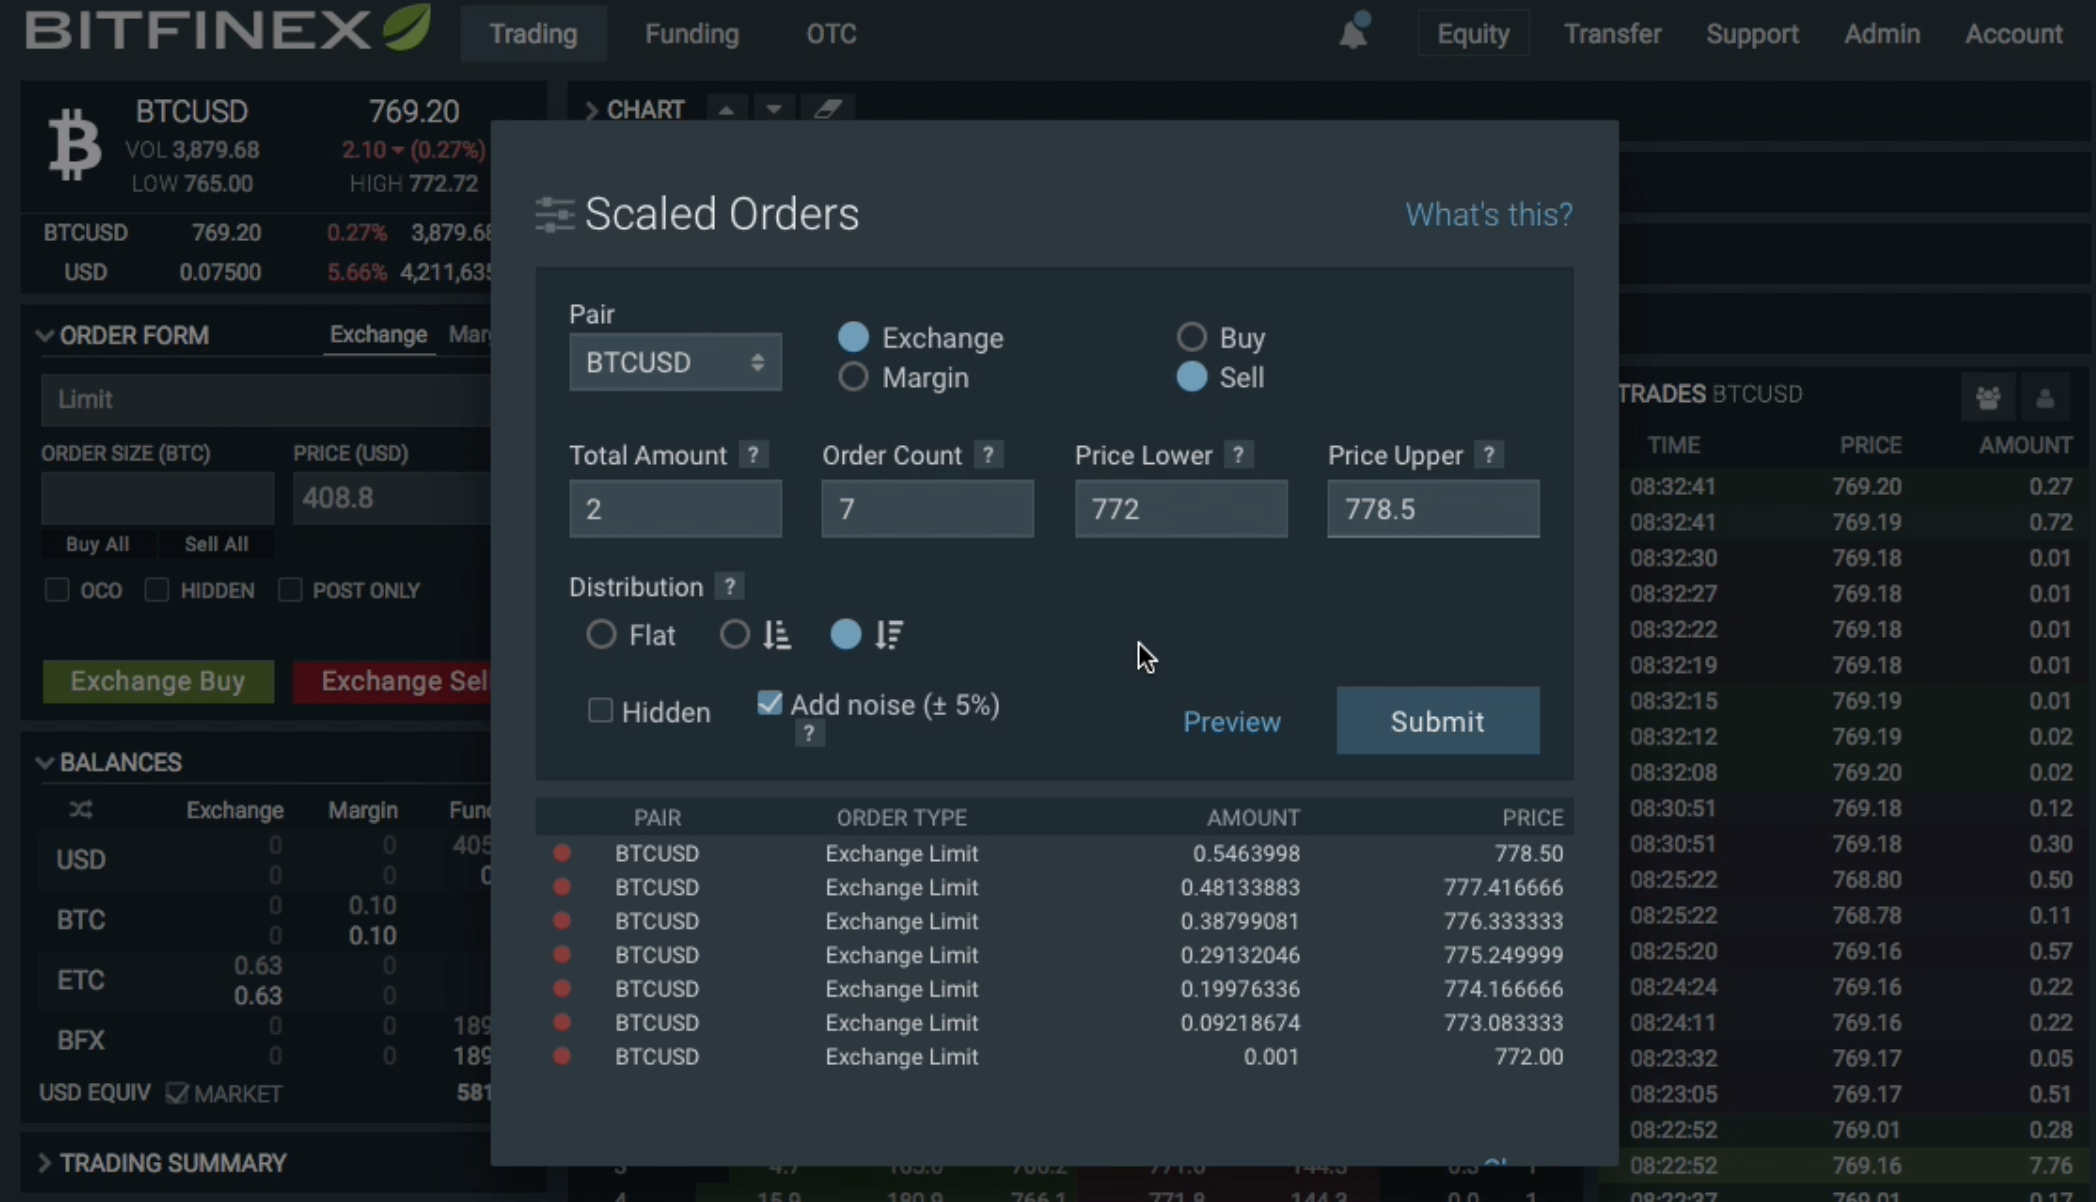Click the TRADES panel export icon
2096x1202 pixels.
[1989, 399]
